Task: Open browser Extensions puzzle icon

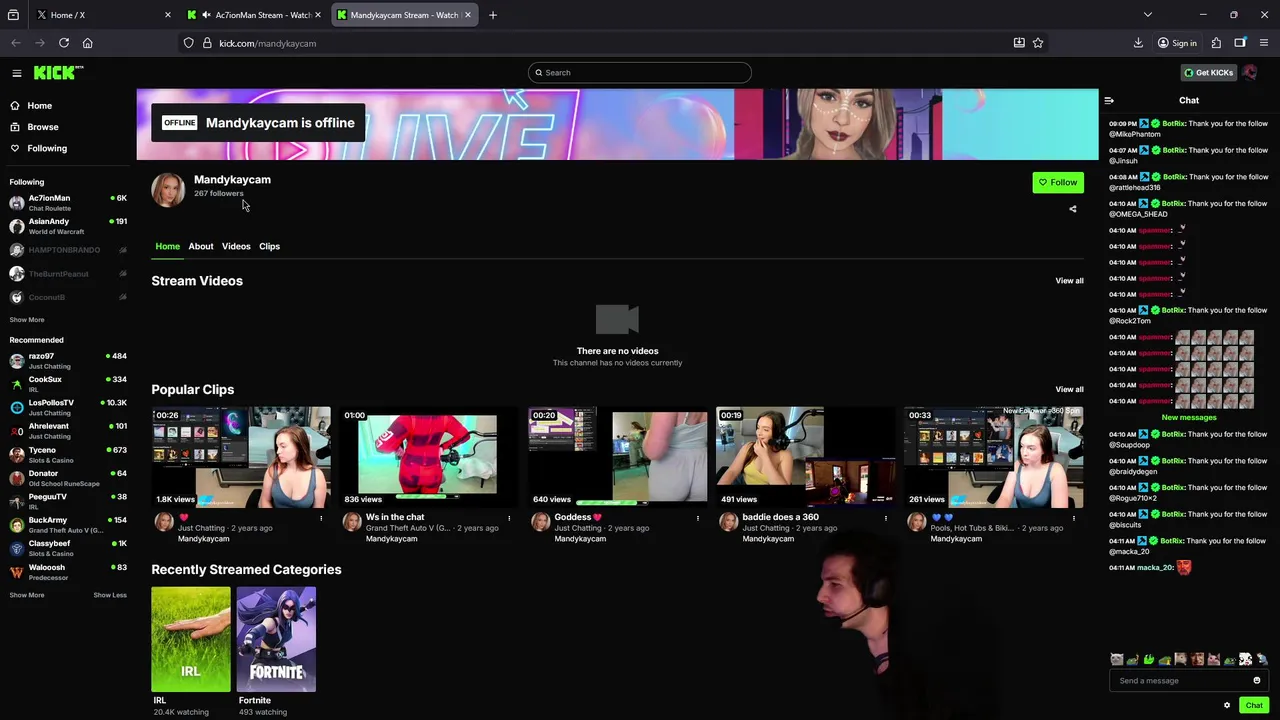Action: tap(1216, 43)
